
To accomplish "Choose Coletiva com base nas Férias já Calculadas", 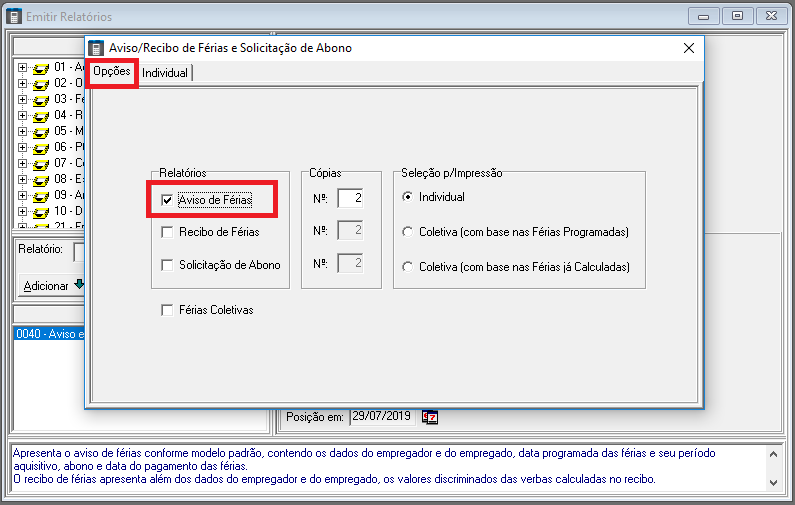I will coord(407,266).
